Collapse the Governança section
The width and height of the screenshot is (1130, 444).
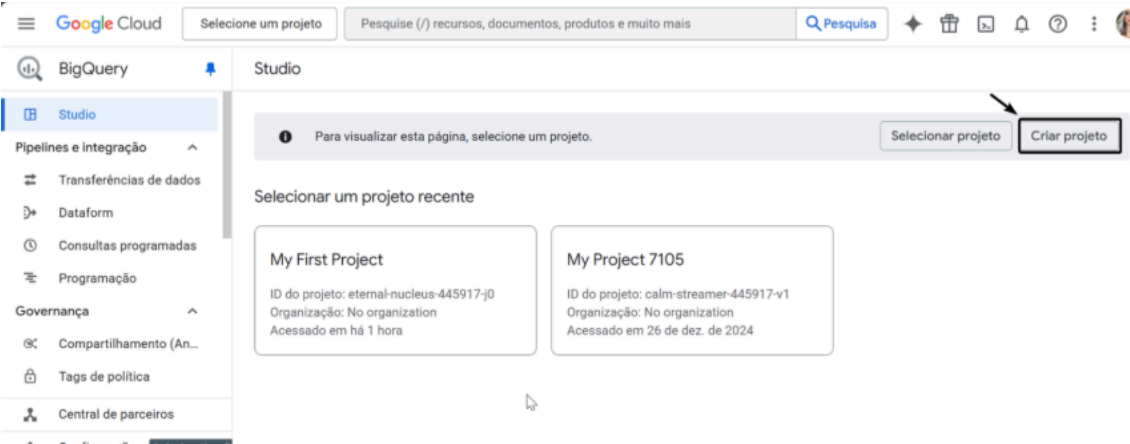tap(192, 311)
